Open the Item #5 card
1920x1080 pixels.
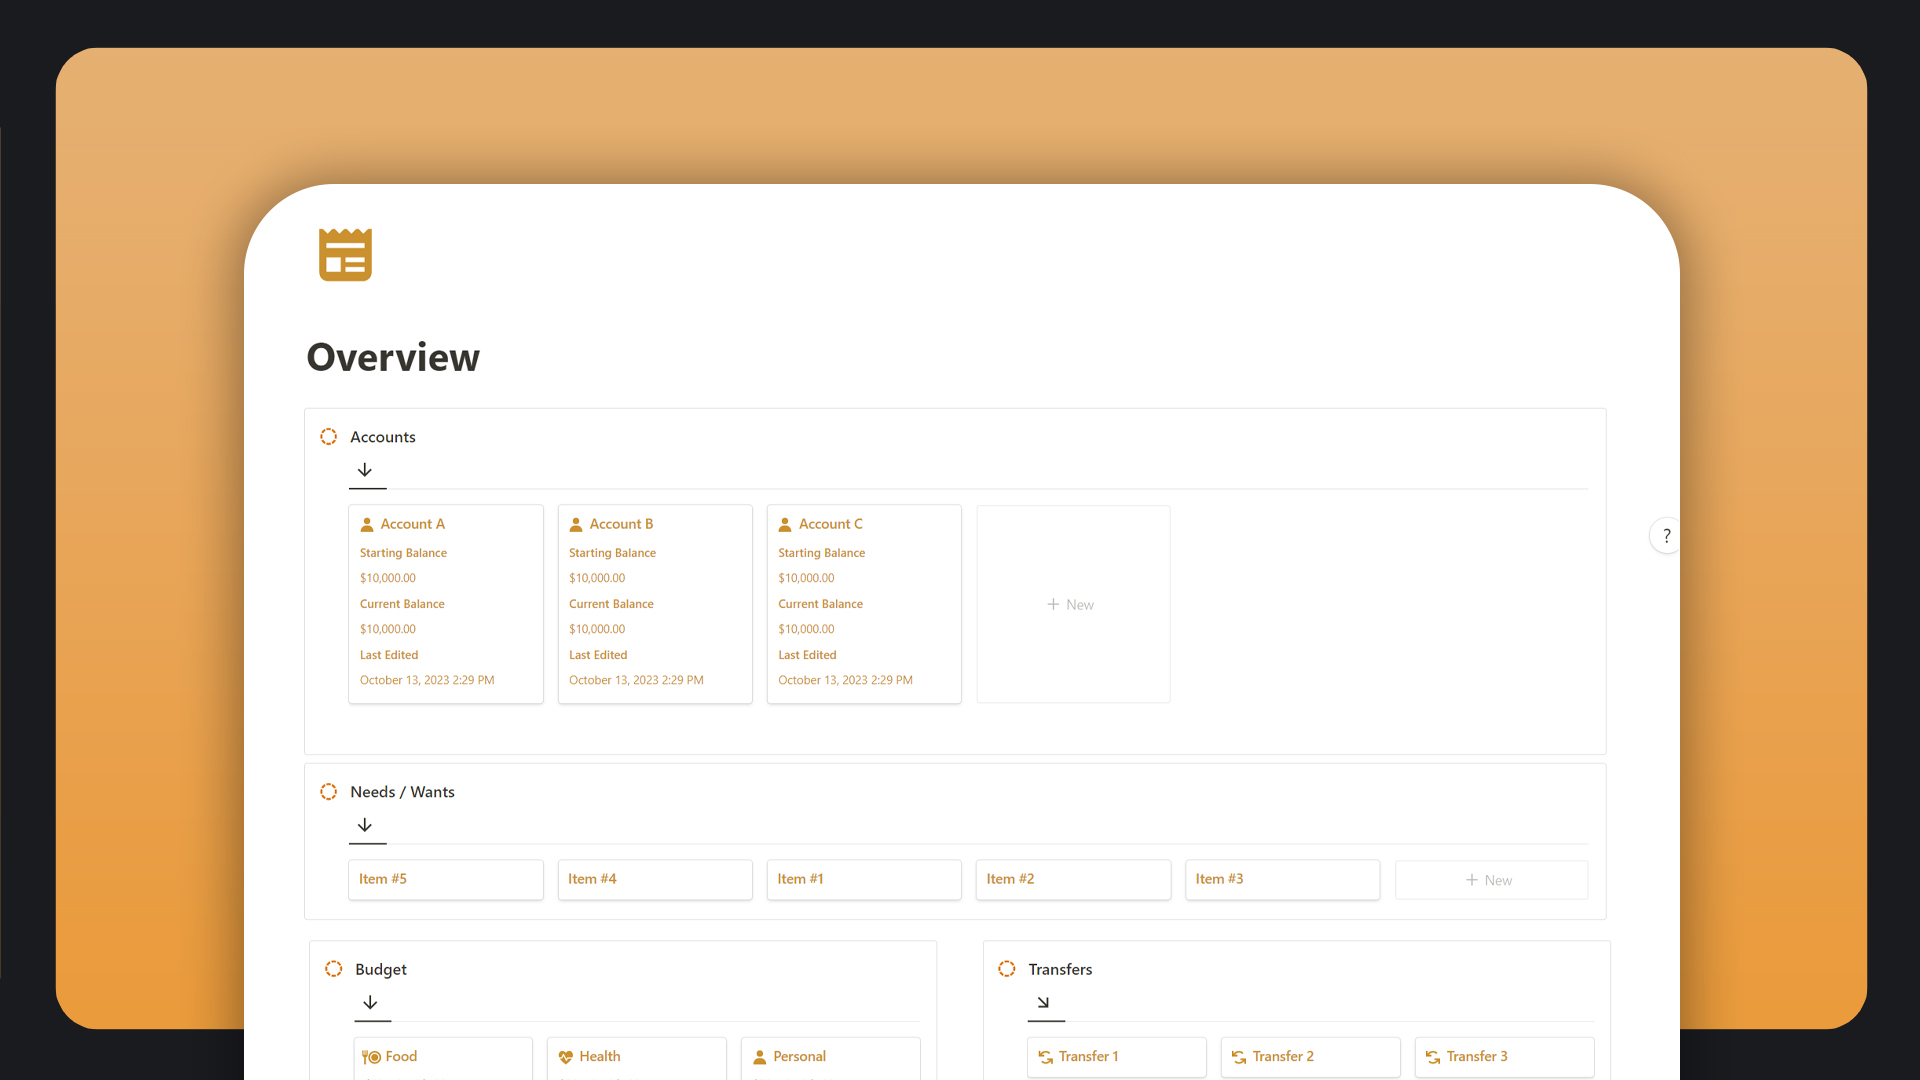[x=445, y=879]
